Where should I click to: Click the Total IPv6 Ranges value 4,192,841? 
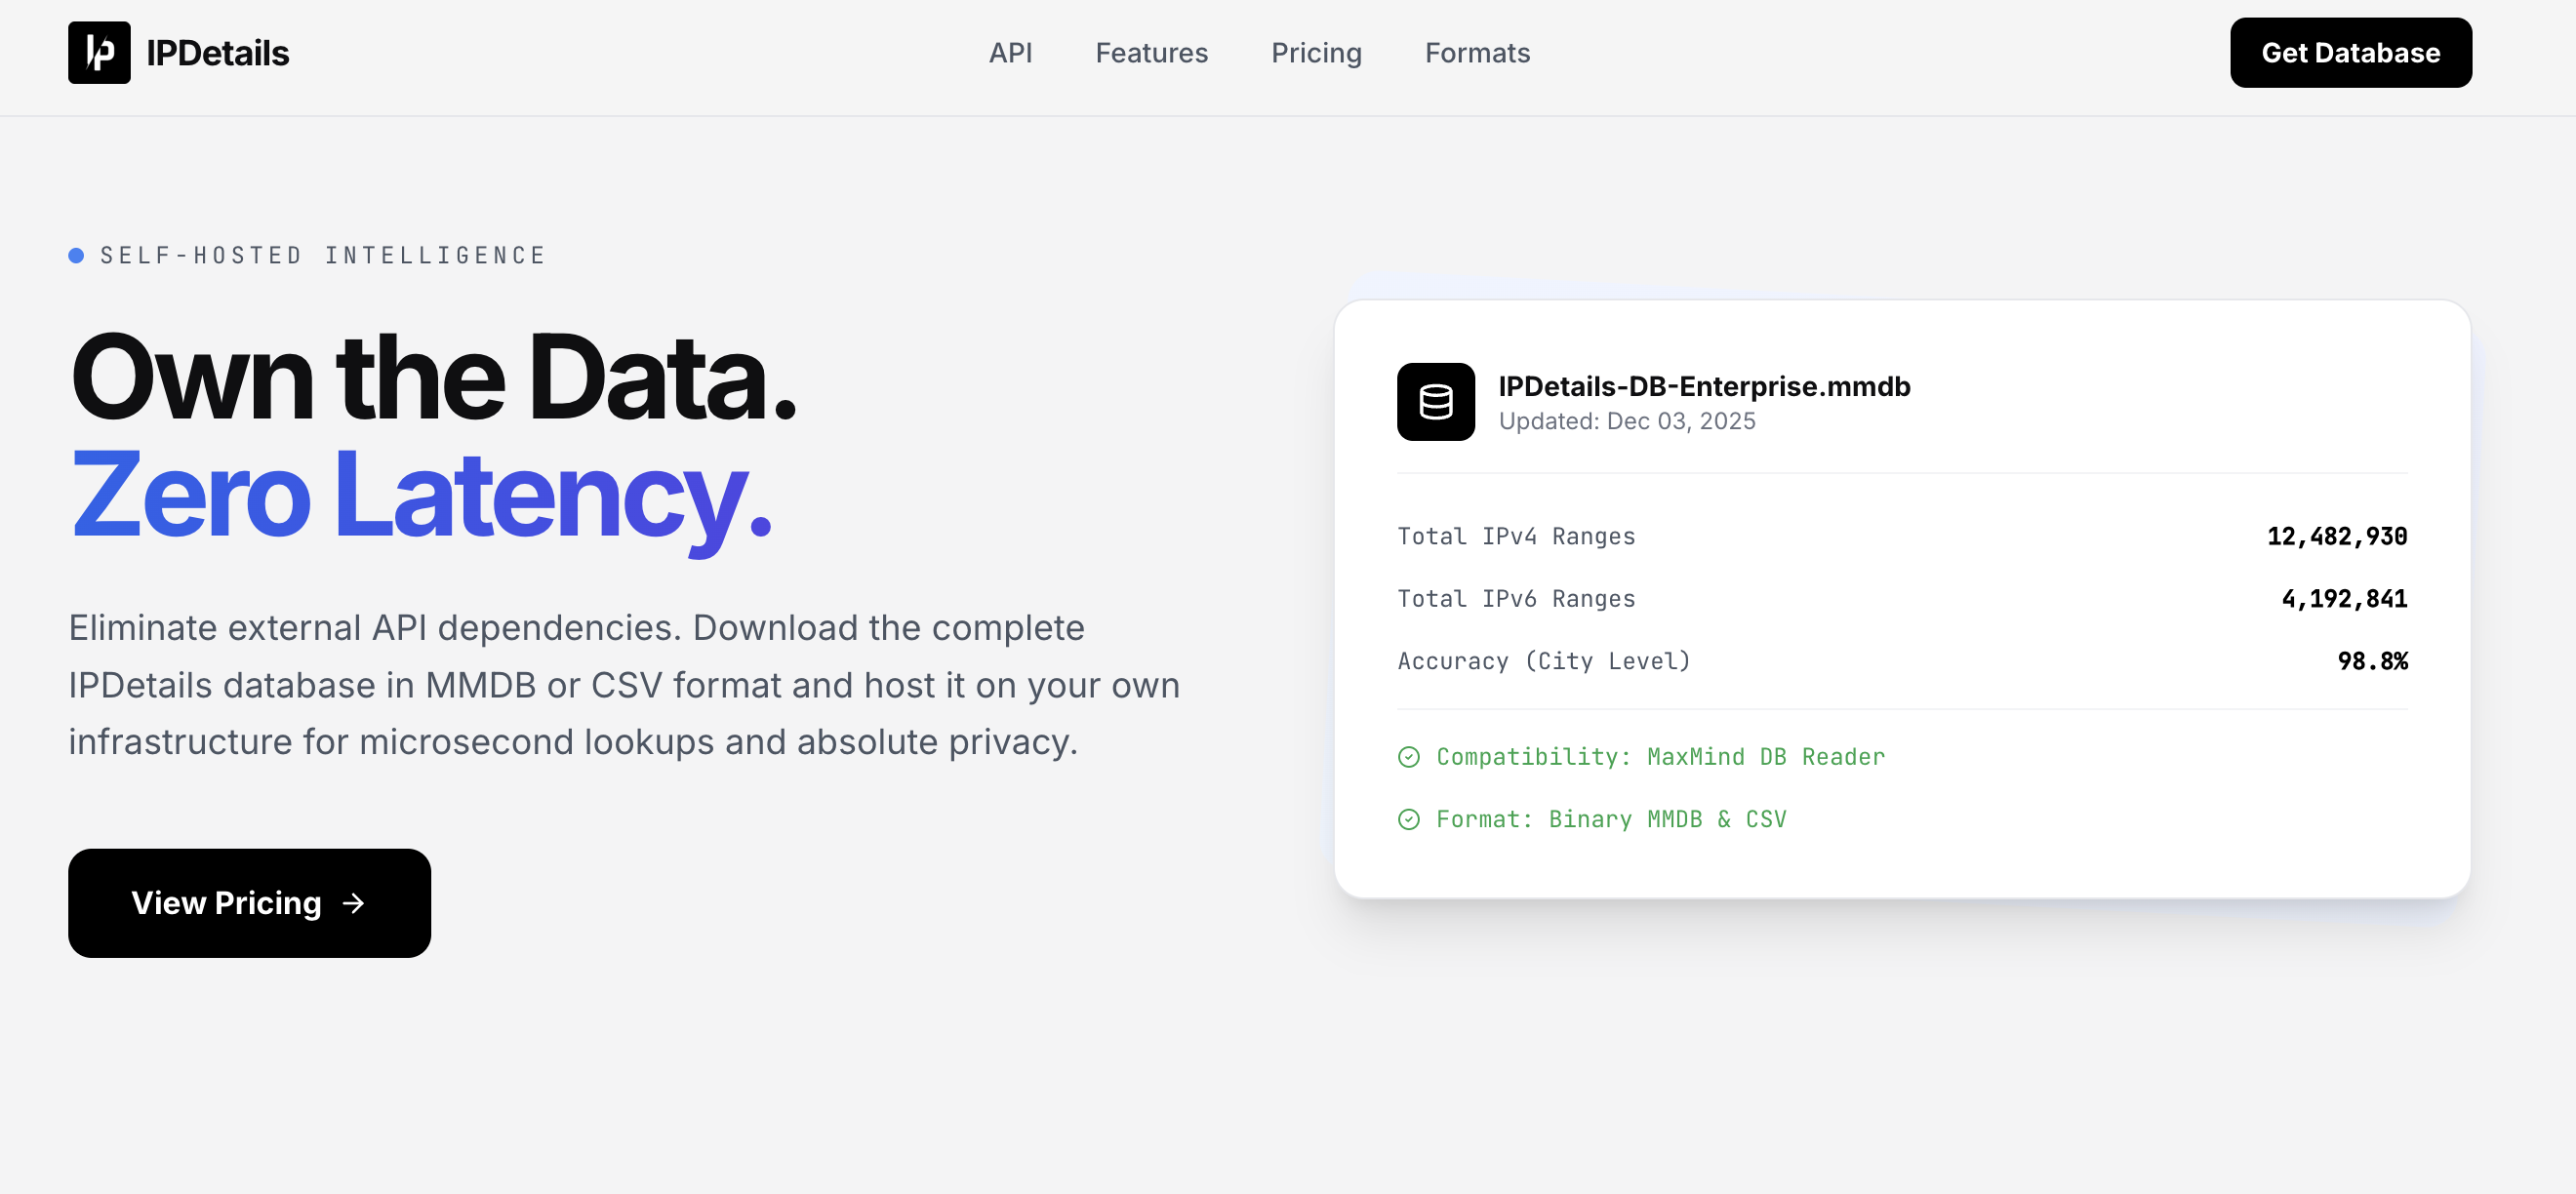pos(2343,599)
